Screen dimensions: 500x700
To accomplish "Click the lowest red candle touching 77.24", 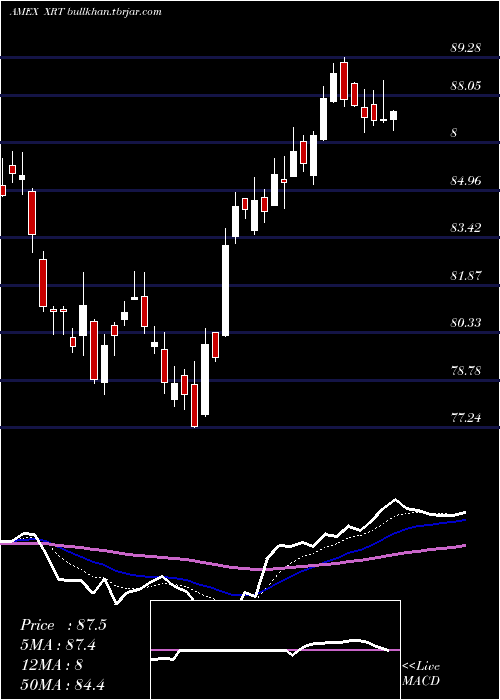I will tap(195, 405).
